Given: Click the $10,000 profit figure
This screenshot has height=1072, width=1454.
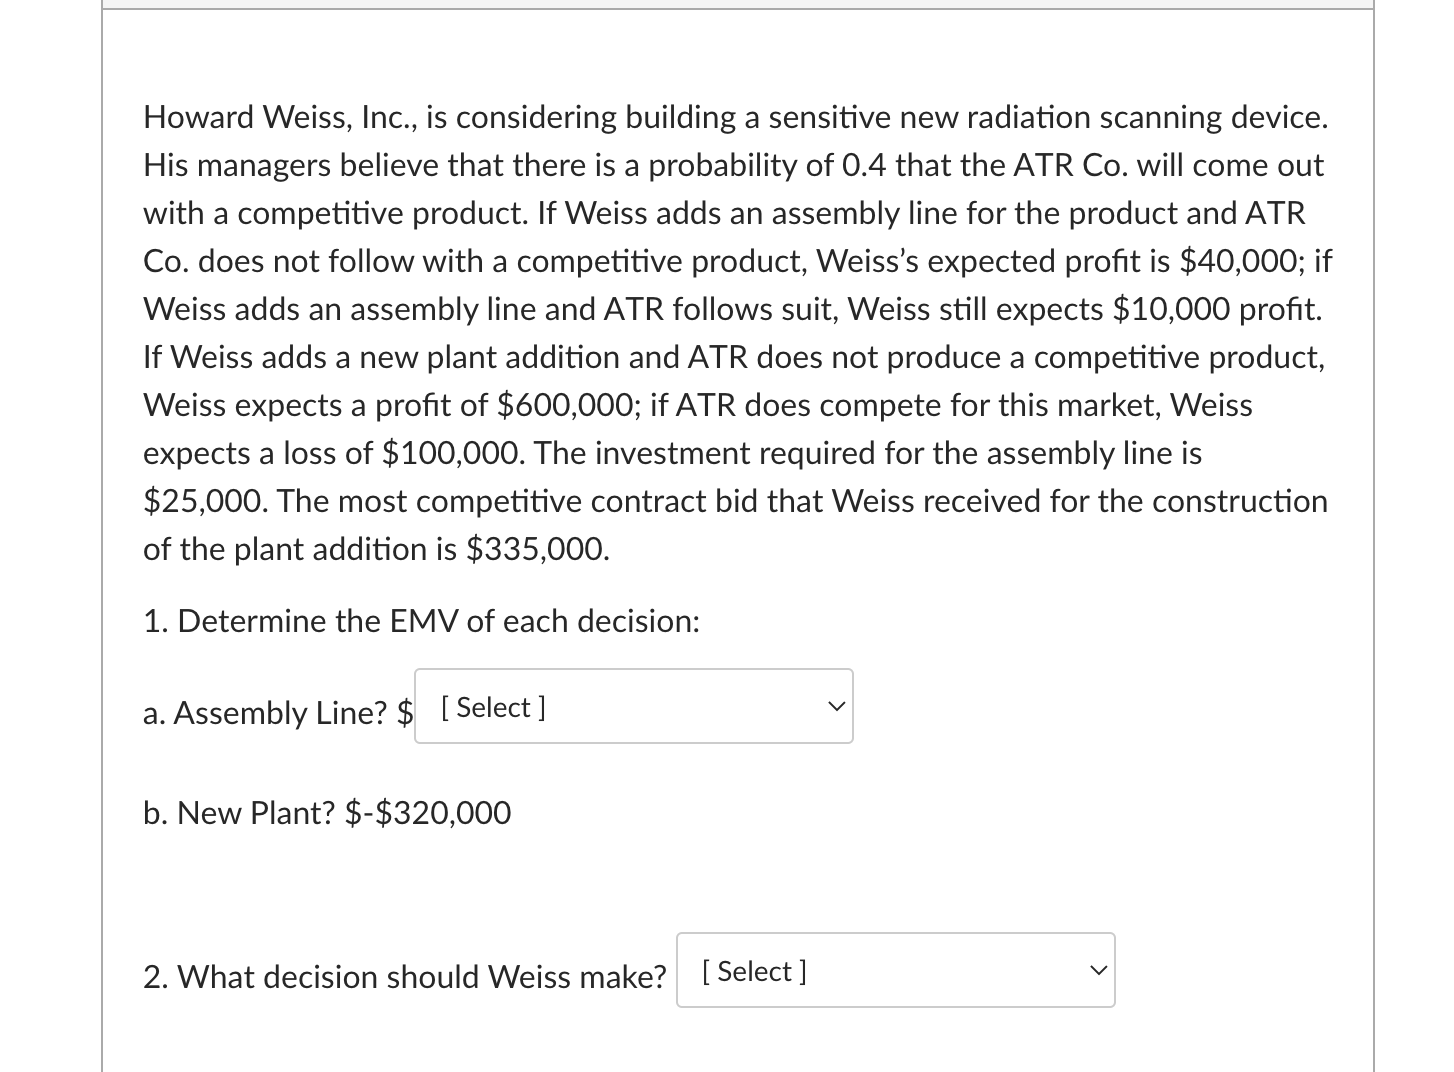Looking at the screenshot, I should tap(1171, 309).
